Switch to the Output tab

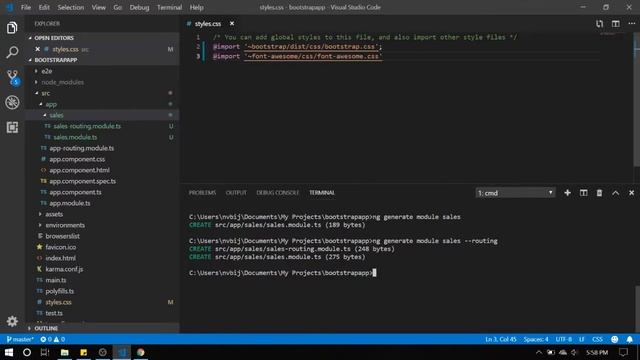[x=236, y=193]
